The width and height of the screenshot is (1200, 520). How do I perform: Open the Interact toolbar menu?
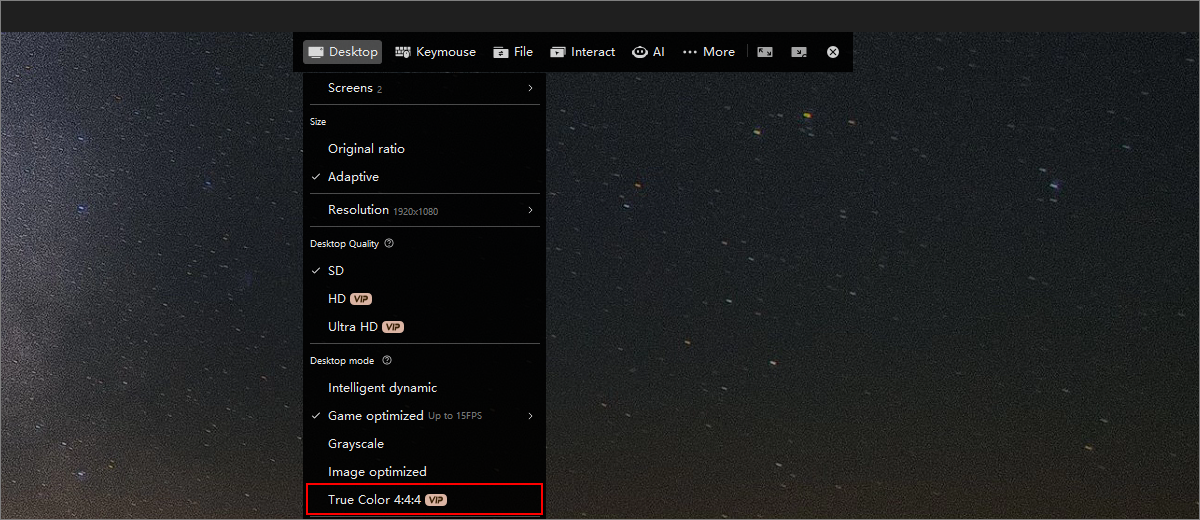pyautogui.click(x=582, y=52)
